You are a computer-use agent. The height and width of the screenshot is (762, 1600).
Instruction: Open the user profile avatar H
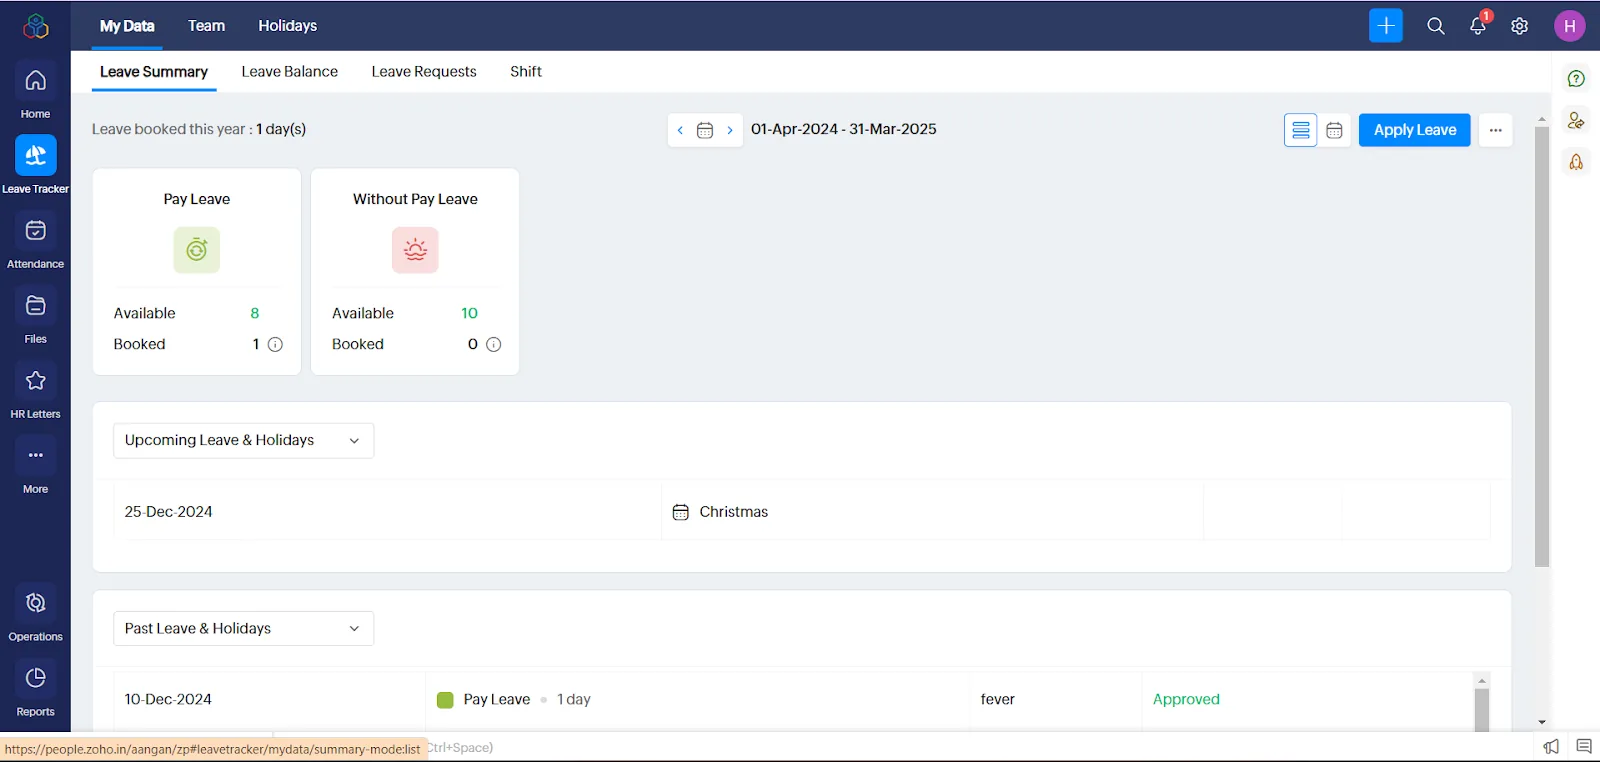pos(1570,26)
